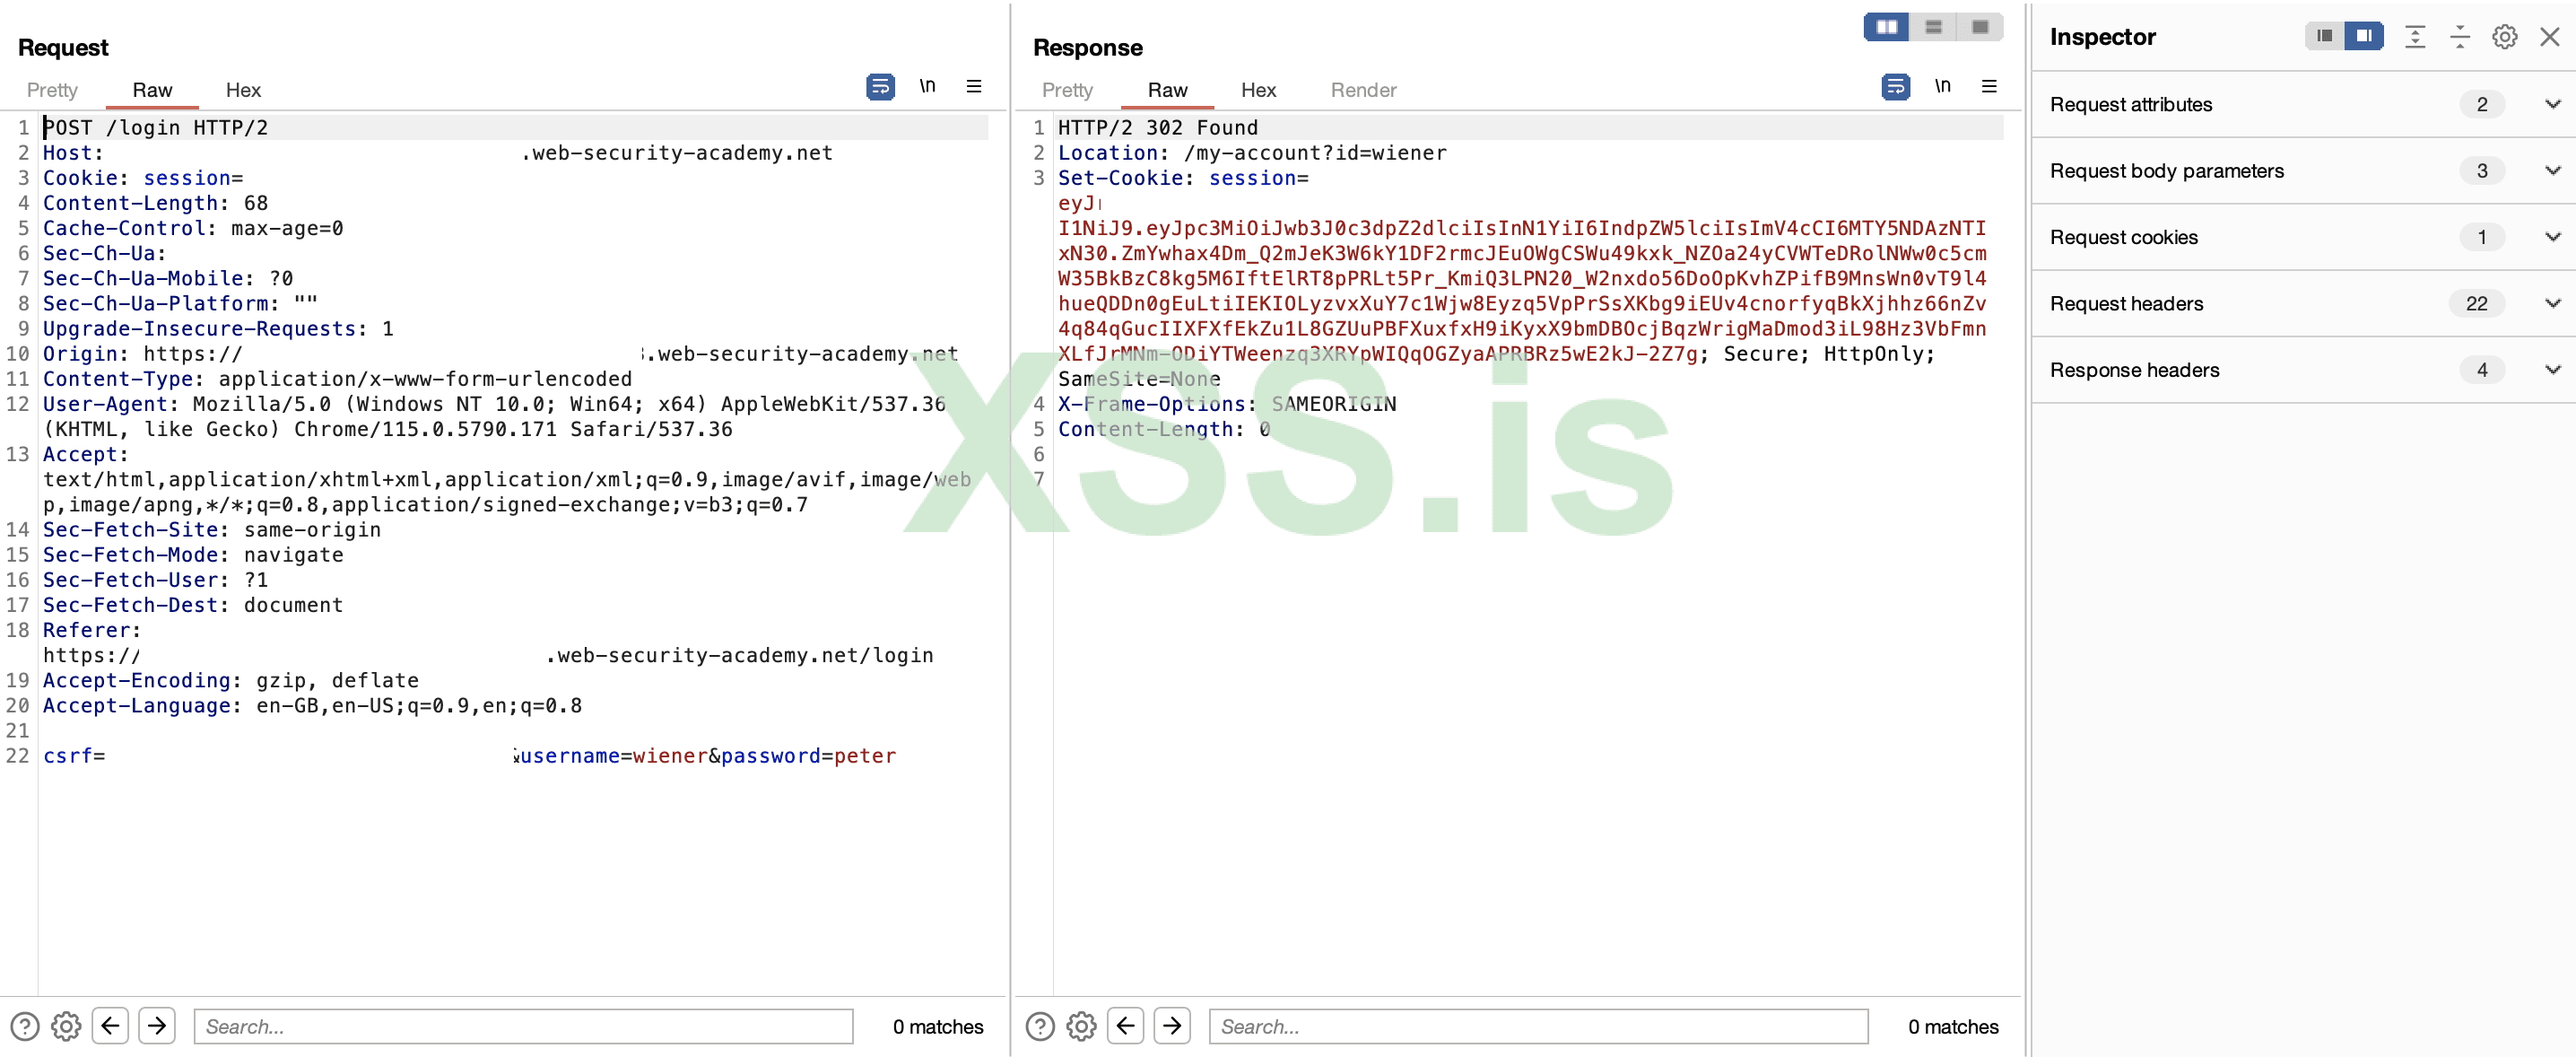Switch Response view to Render tab
The image size is (2576, 1057).
1362,90
